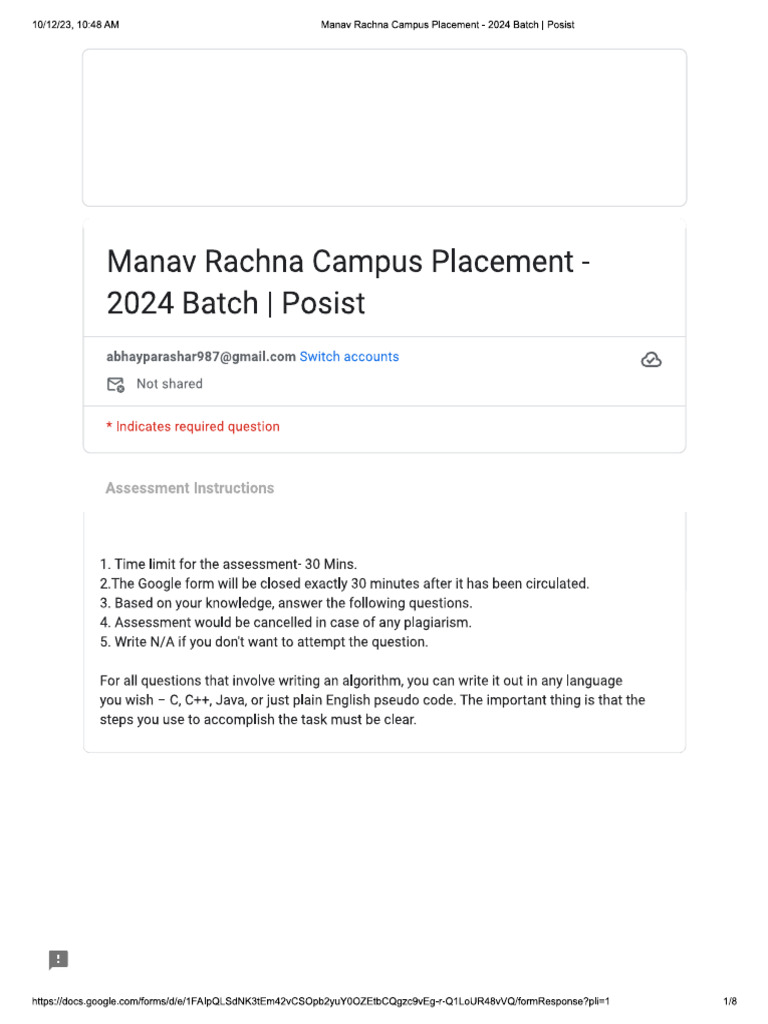Select instruction about Google form closing
This screenshot has height=1024, width=768.
pos(344,583)
